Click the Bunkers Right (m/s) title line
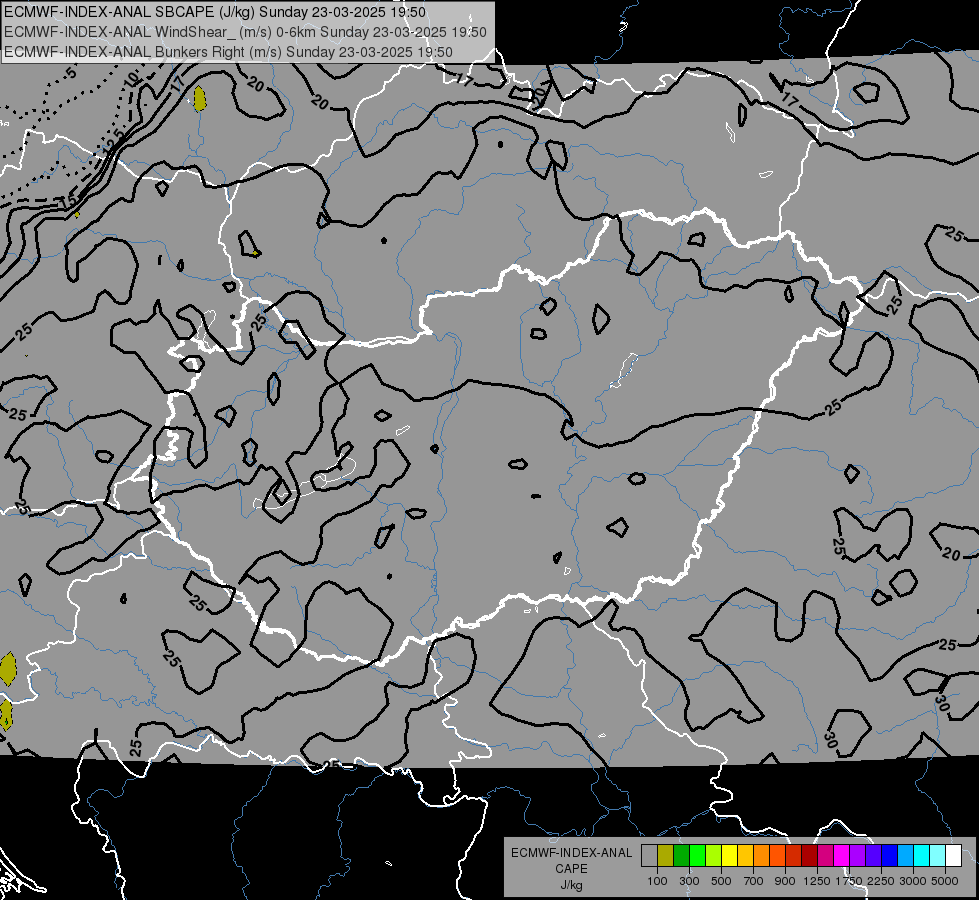This screenshot has width=979, height=900. (228, 52)
